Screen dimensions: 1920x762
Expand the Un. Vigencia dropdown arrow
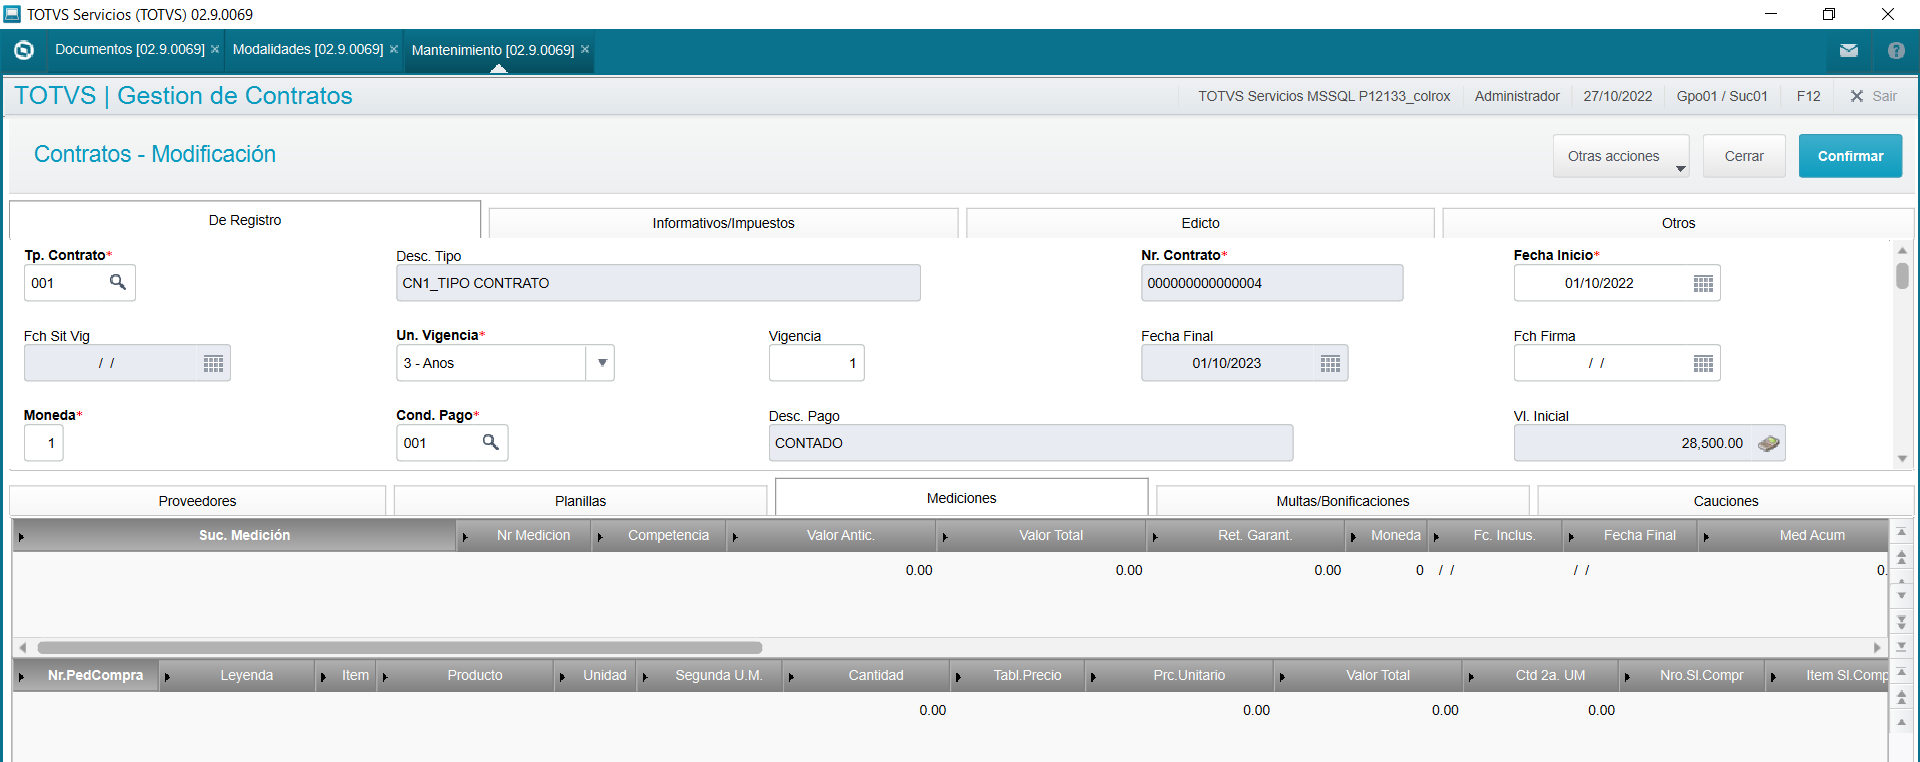pyautogui.click(x=602, y=363)
